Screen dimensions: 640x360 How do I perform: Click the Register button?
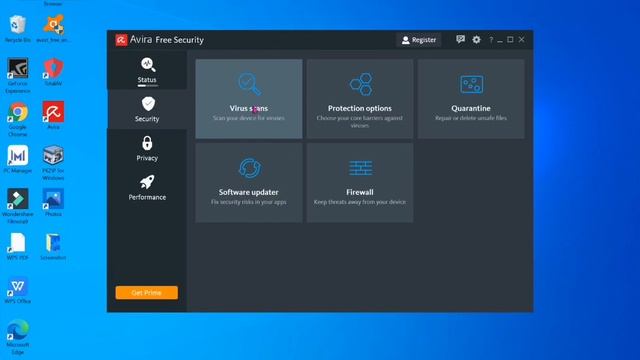[418, 40]
